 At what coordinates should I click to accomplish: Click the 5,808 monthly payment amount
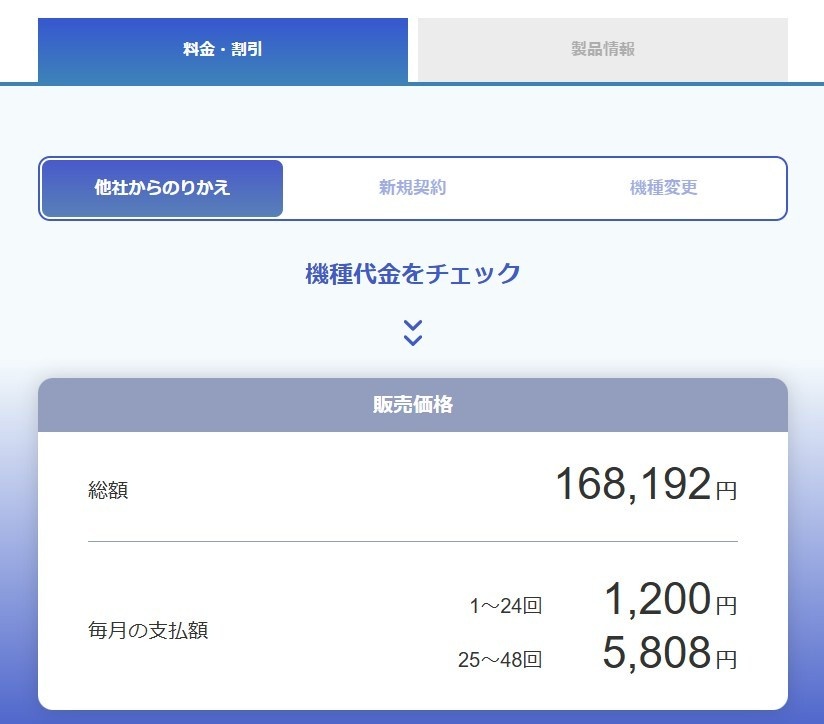(656, 653)
